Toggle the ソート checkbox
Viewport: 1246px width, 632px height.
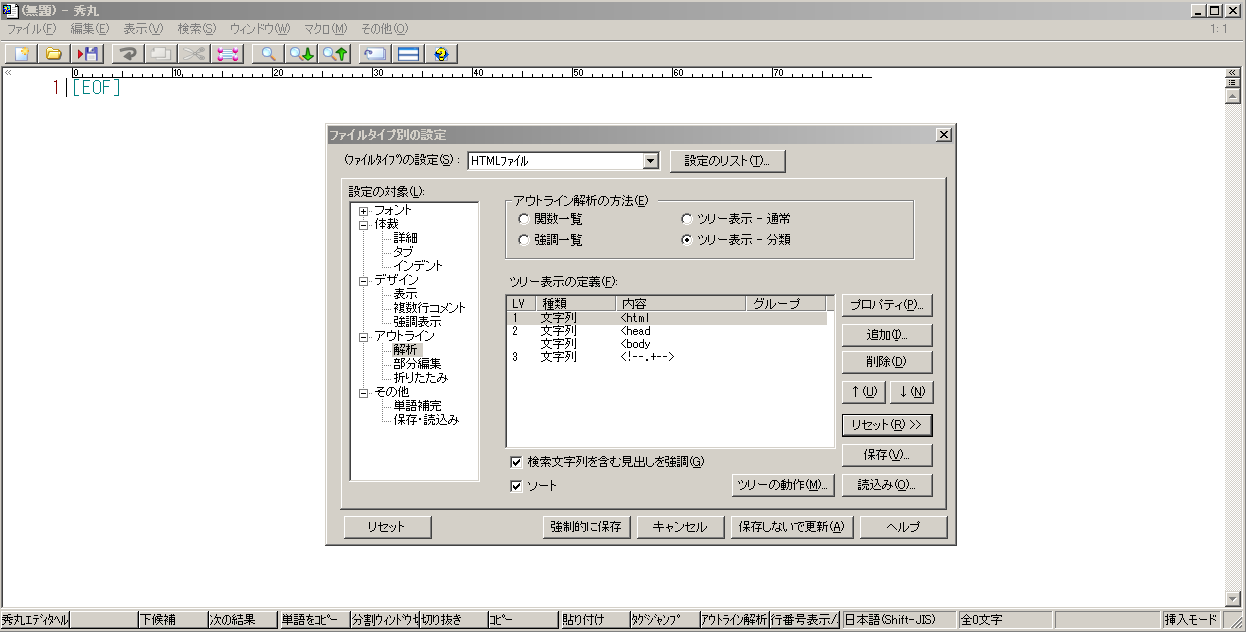tap(533, 486)
